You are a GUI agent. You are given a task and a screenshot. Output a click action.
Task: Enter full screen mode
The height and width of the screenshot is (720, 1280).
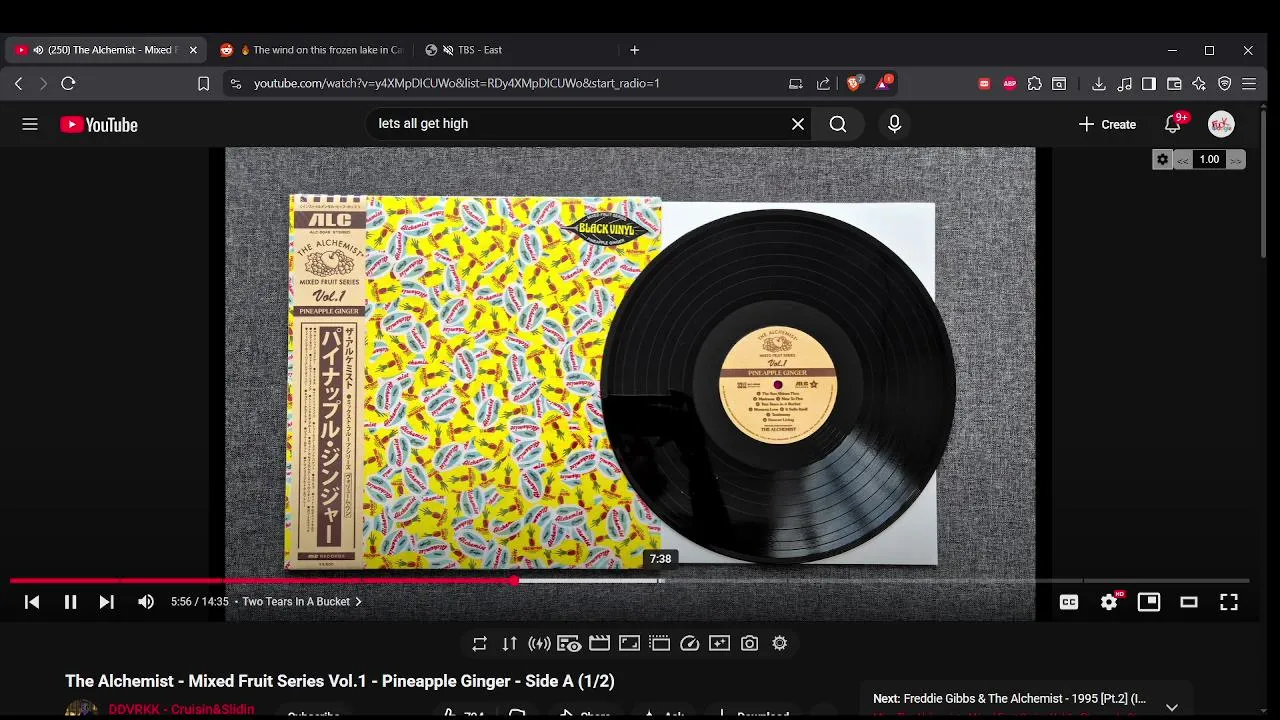coord(1229,602)
